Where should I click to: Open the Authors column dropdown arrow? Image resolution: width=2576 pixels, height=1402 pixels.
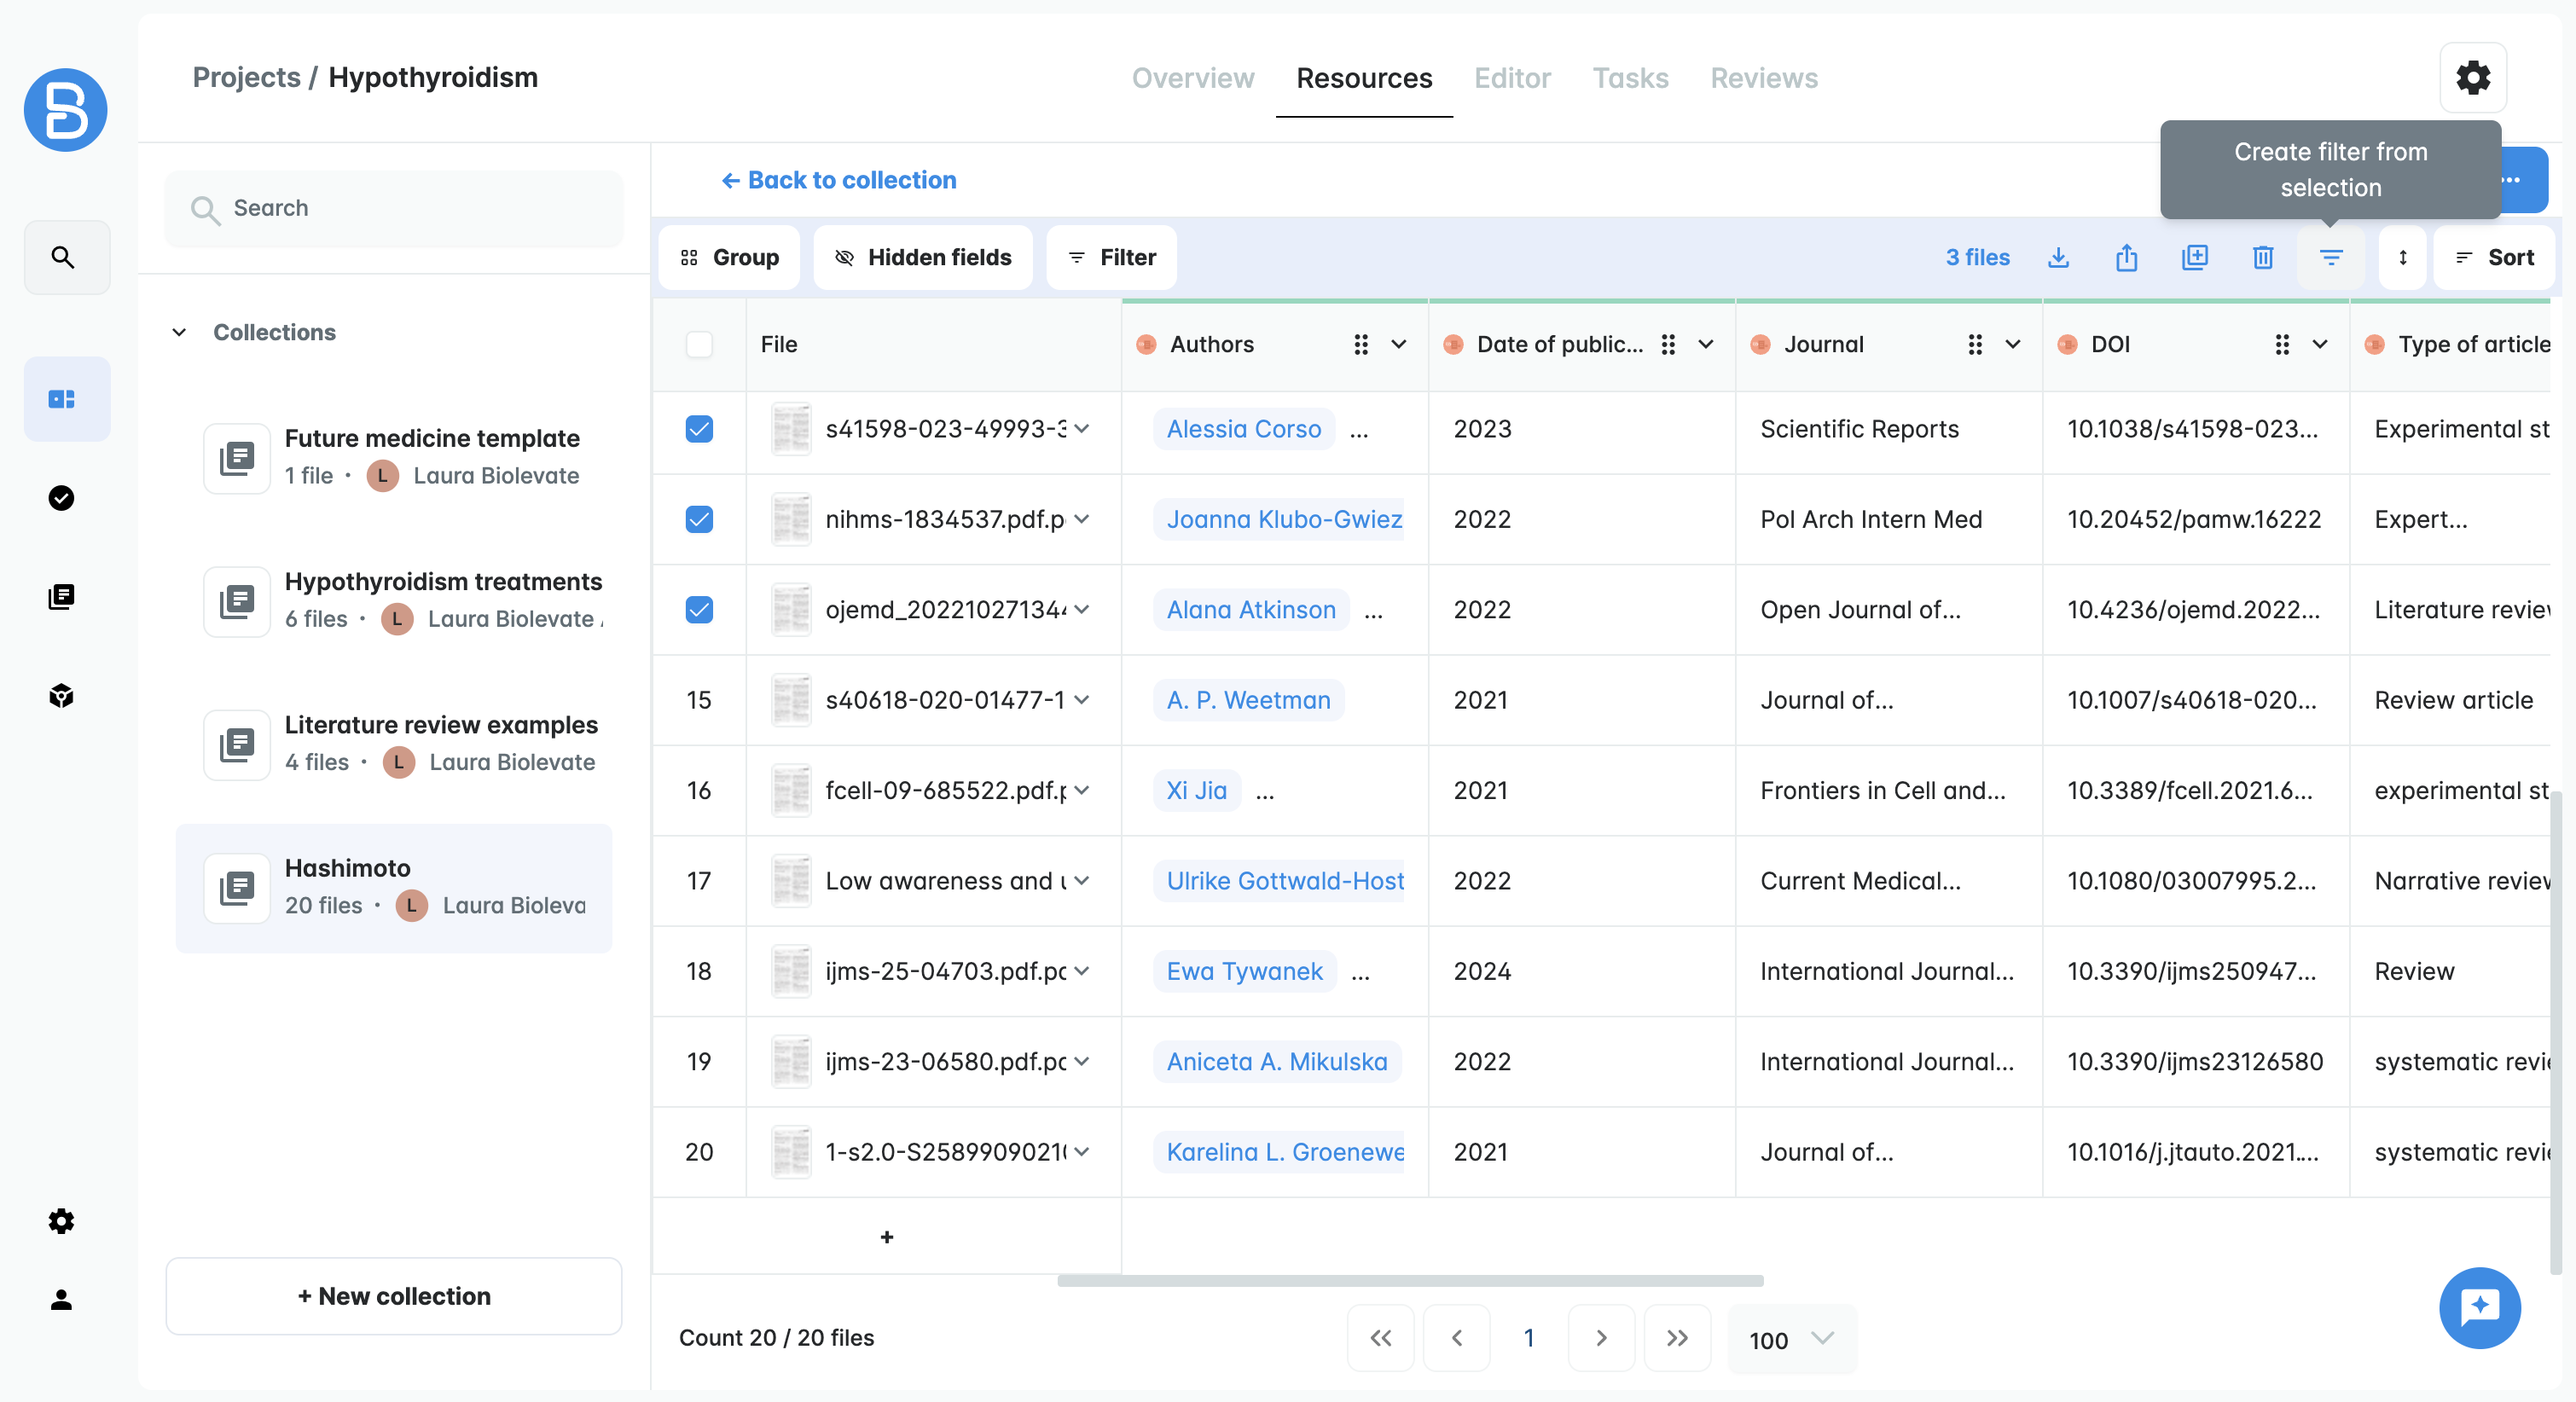[1398, 344]
